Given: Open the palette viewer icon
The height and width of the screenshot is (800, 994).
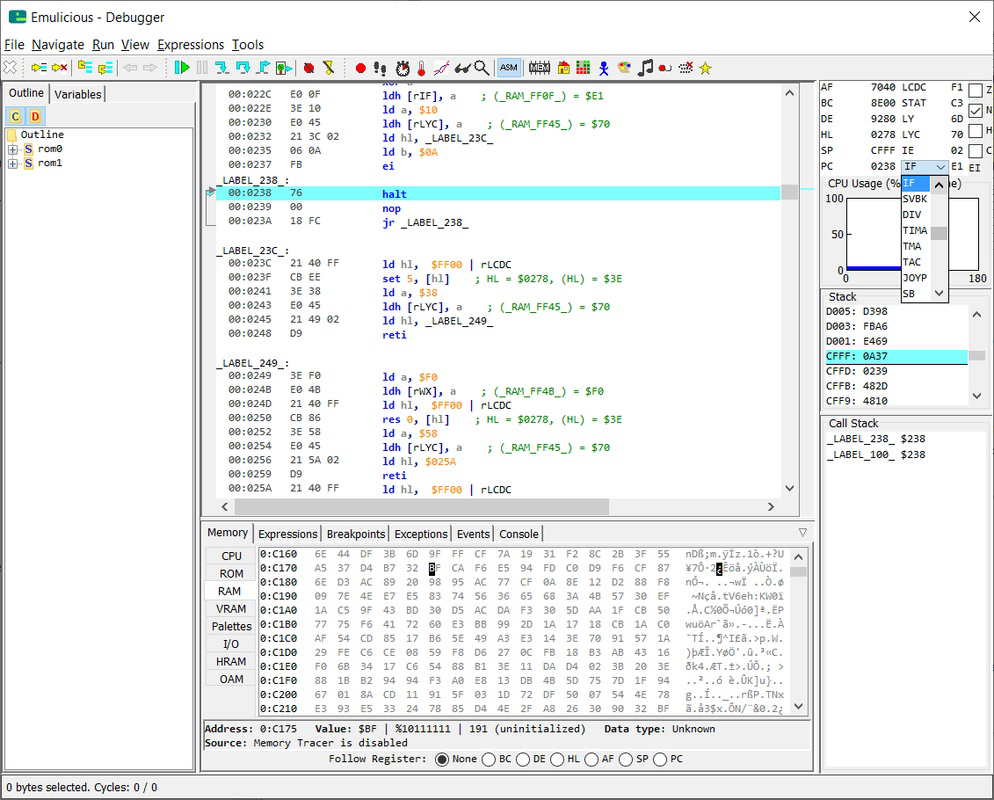Looking at the screenshot, I should pyautogui.click(x=624, y=67).
